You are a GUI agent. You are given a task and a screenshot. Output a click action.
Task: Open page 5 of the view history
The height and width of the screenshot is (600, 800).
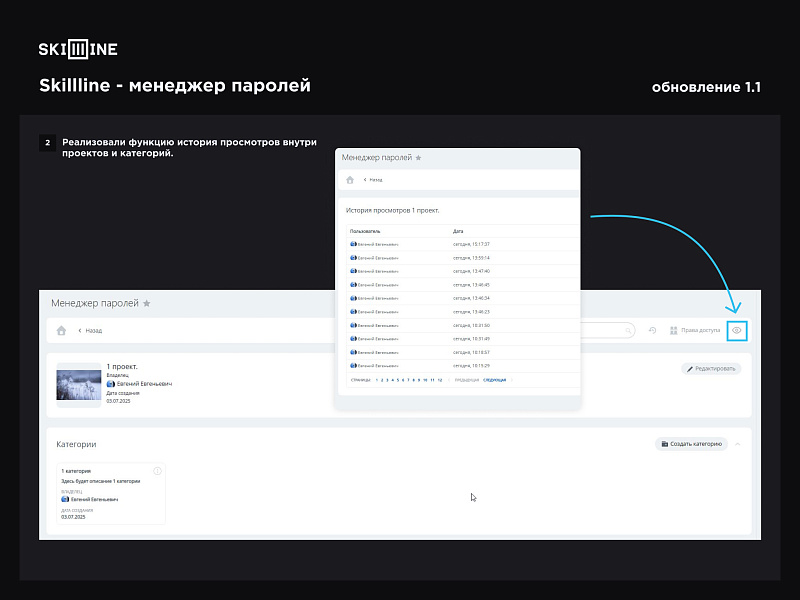point(398,380)
